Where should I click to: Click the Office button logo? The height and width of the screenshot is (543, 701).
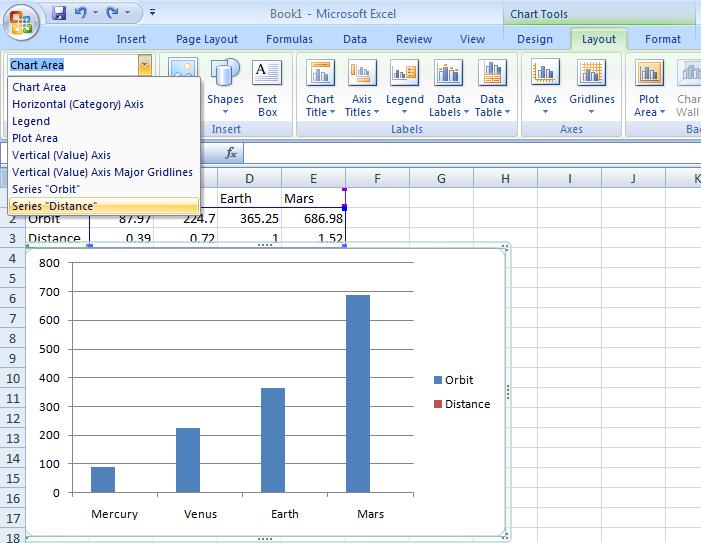tap(23, 20)
